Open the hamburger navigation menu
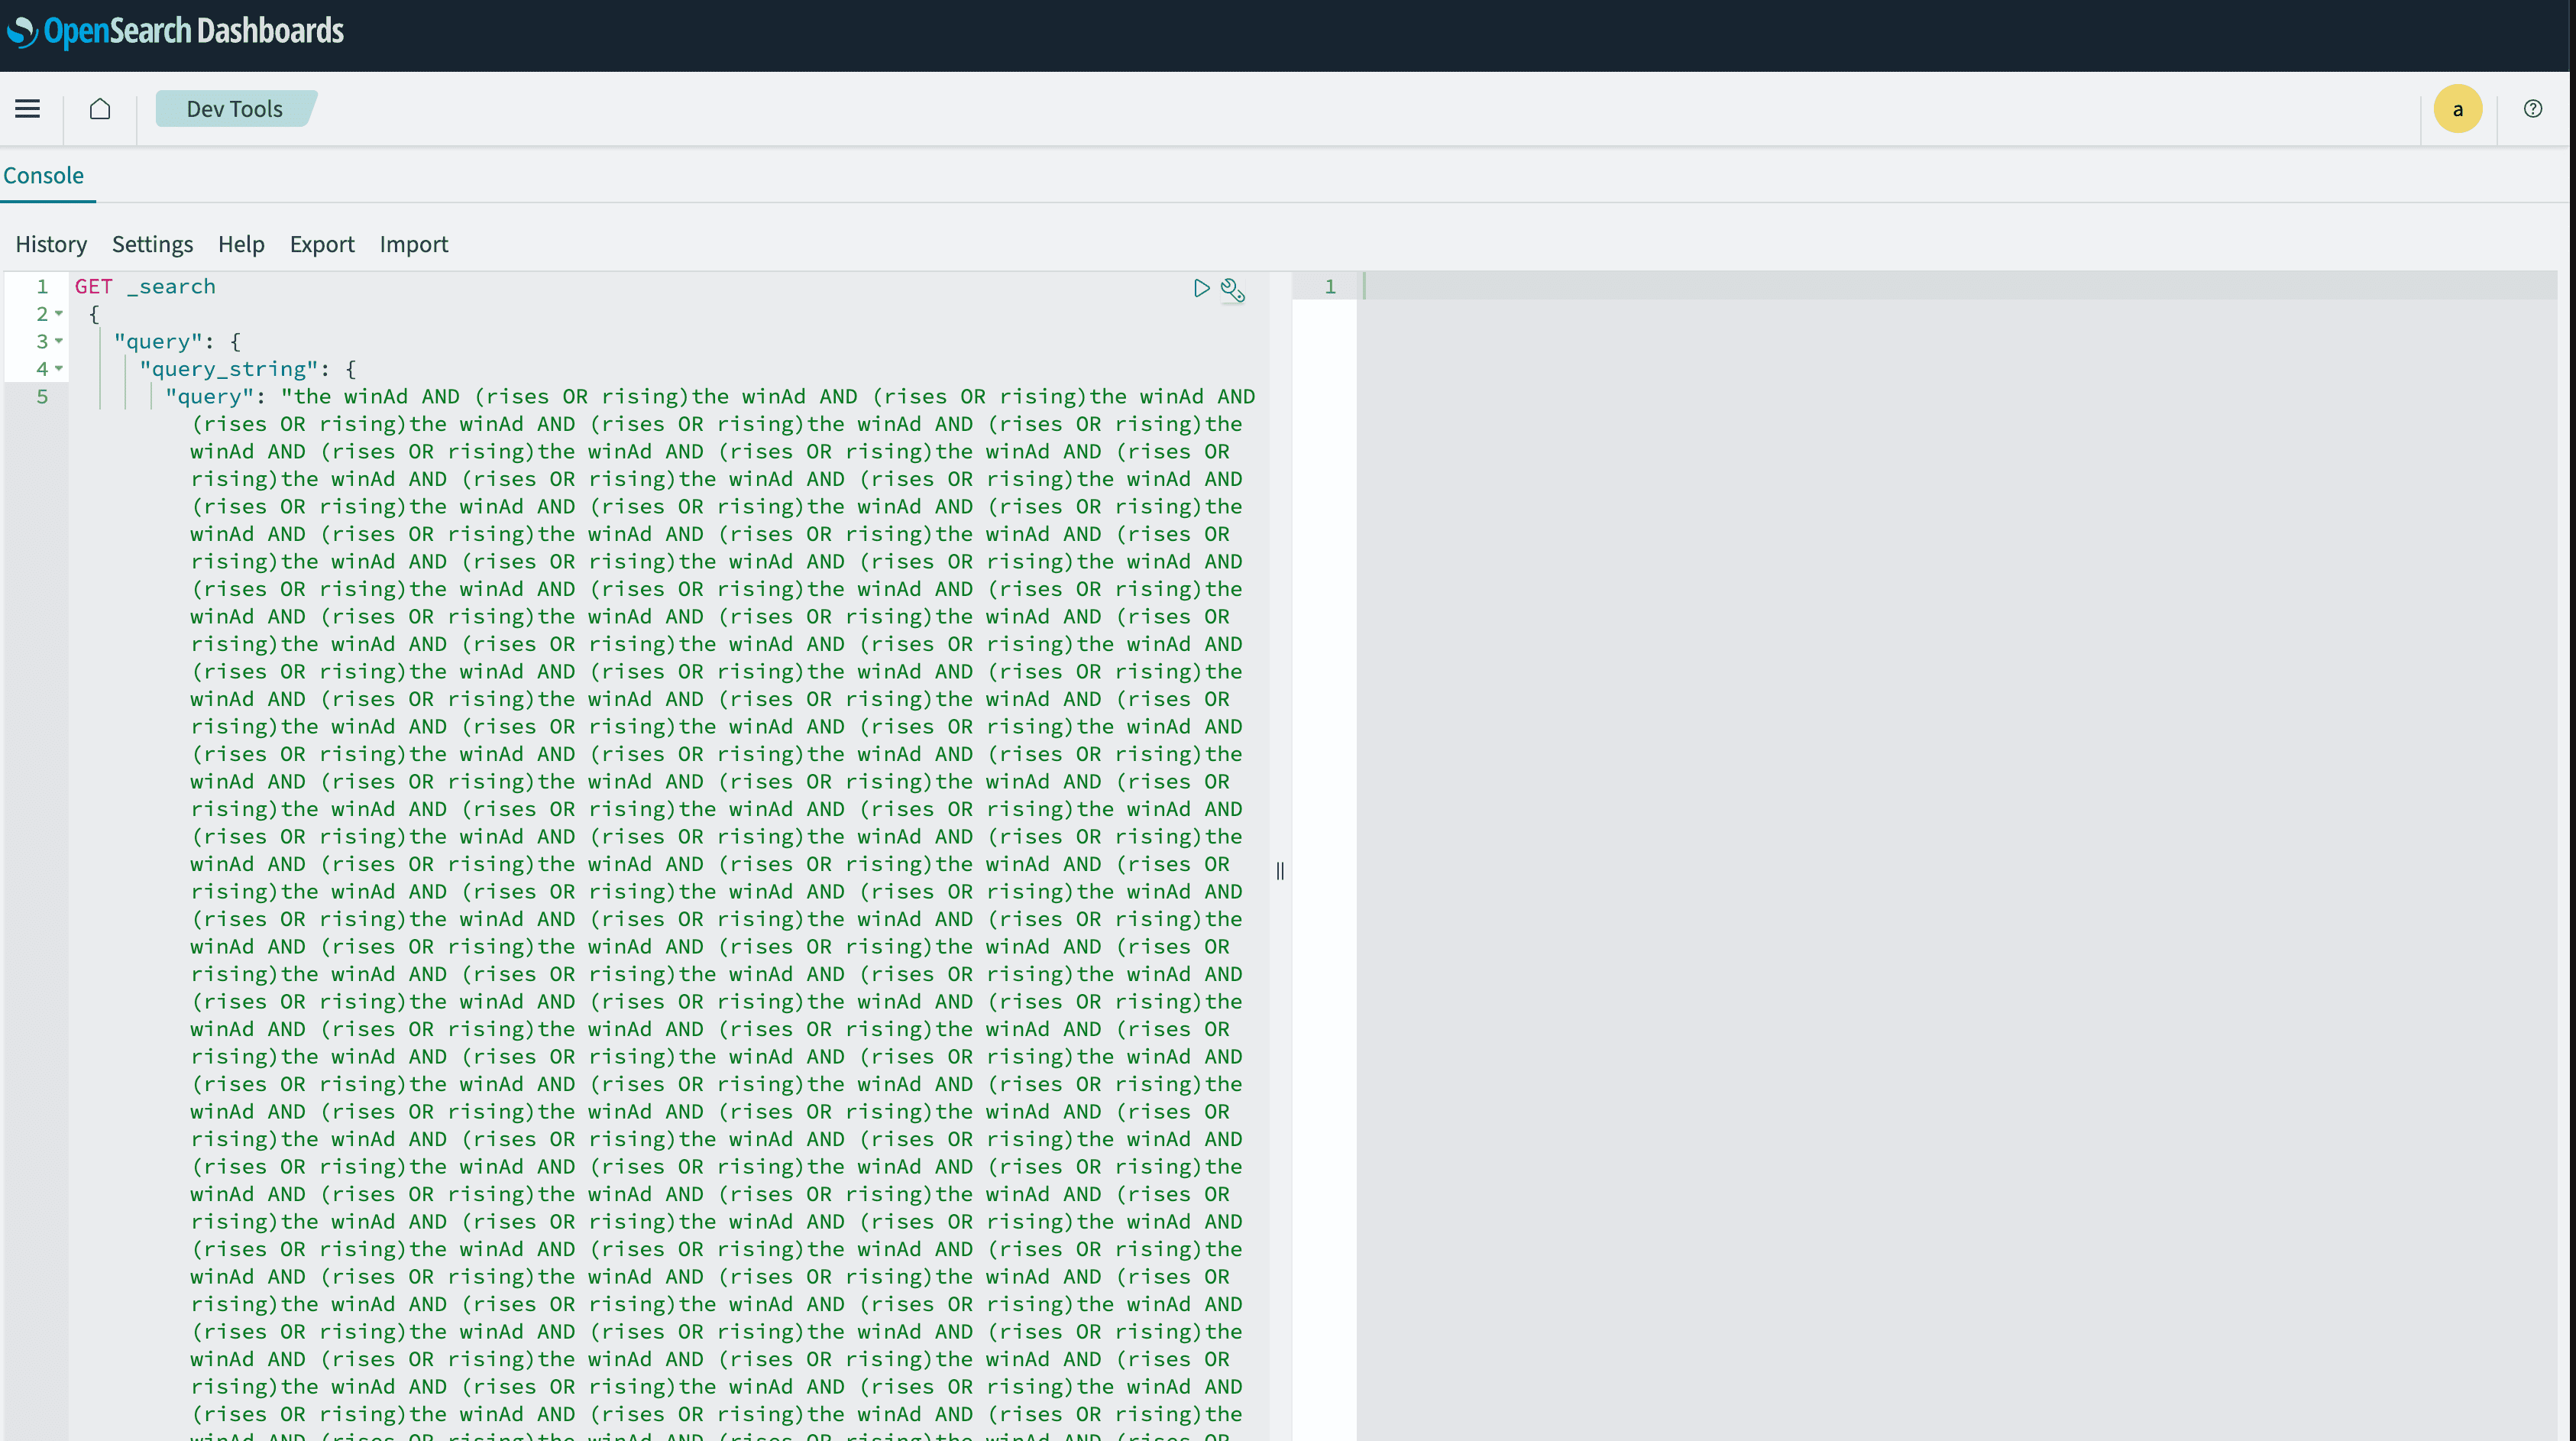This screenshot has width=2576, height=1441. pyautogui.click(x=27, y=108)
